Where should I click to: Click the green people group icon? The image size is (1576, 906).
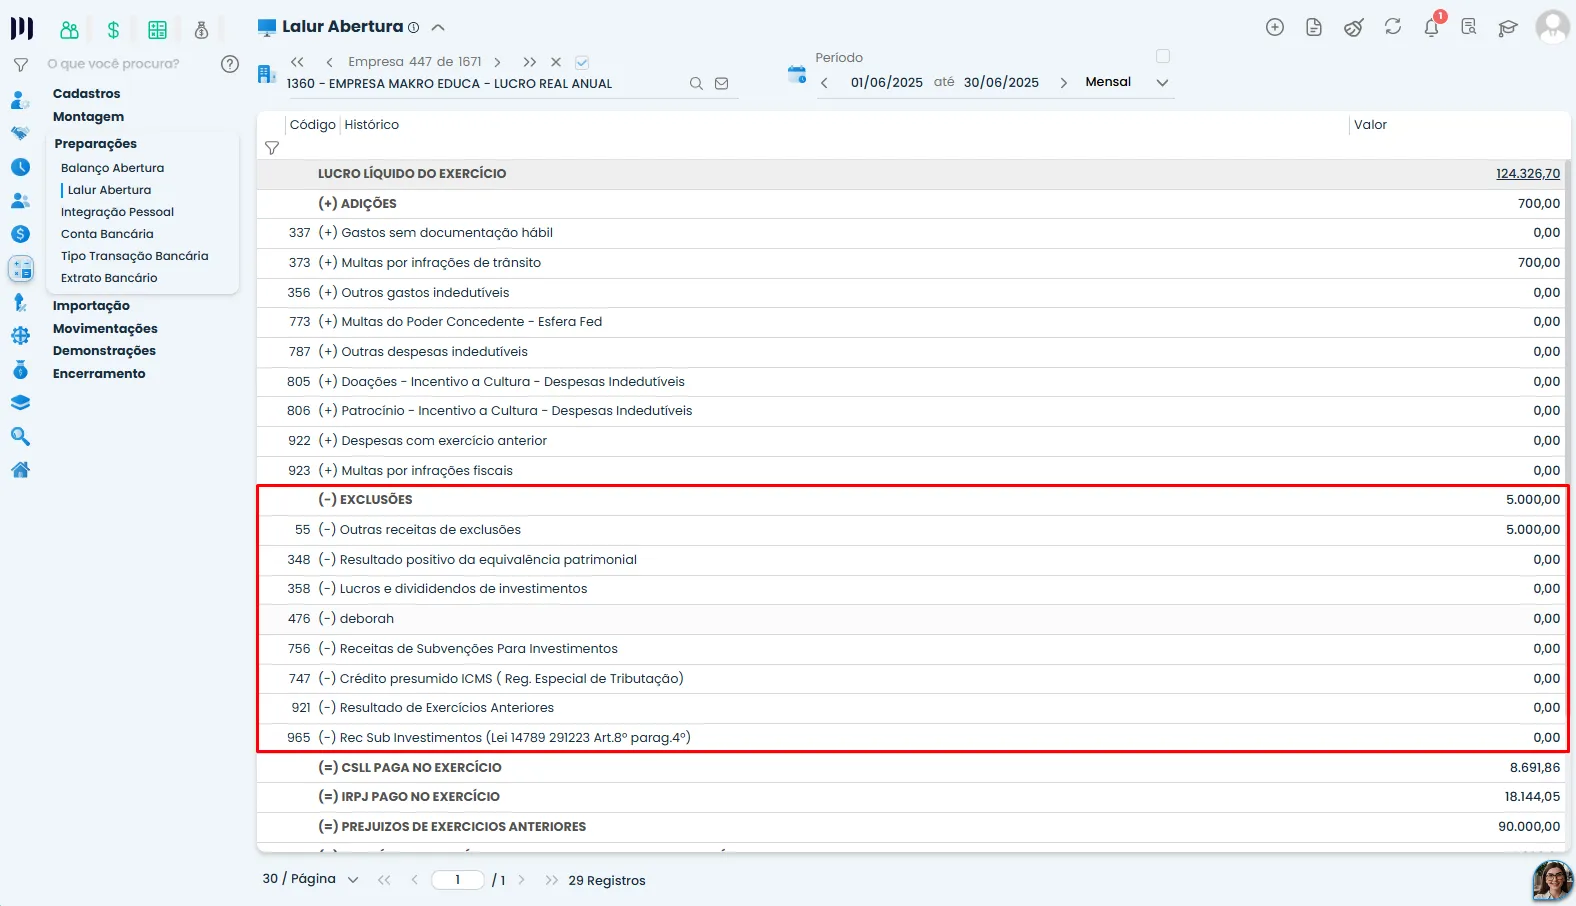point(69,30)
